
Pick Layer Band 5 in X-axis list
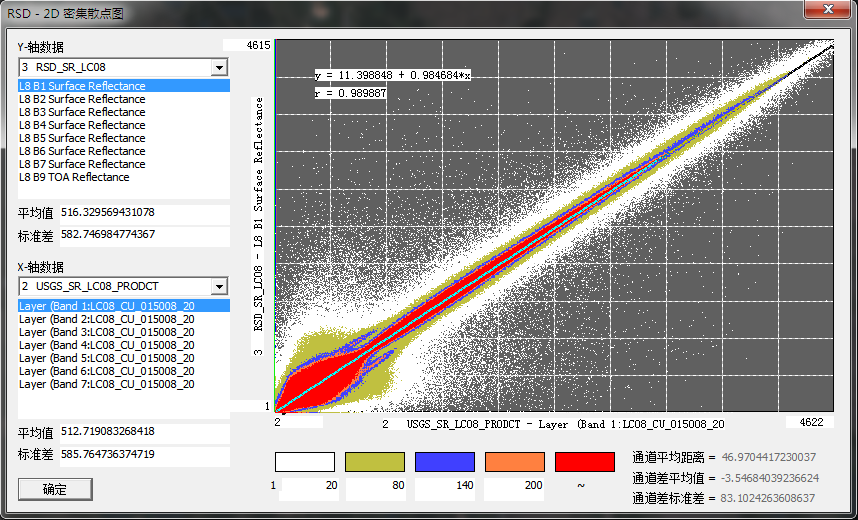(x=106, y=358)
